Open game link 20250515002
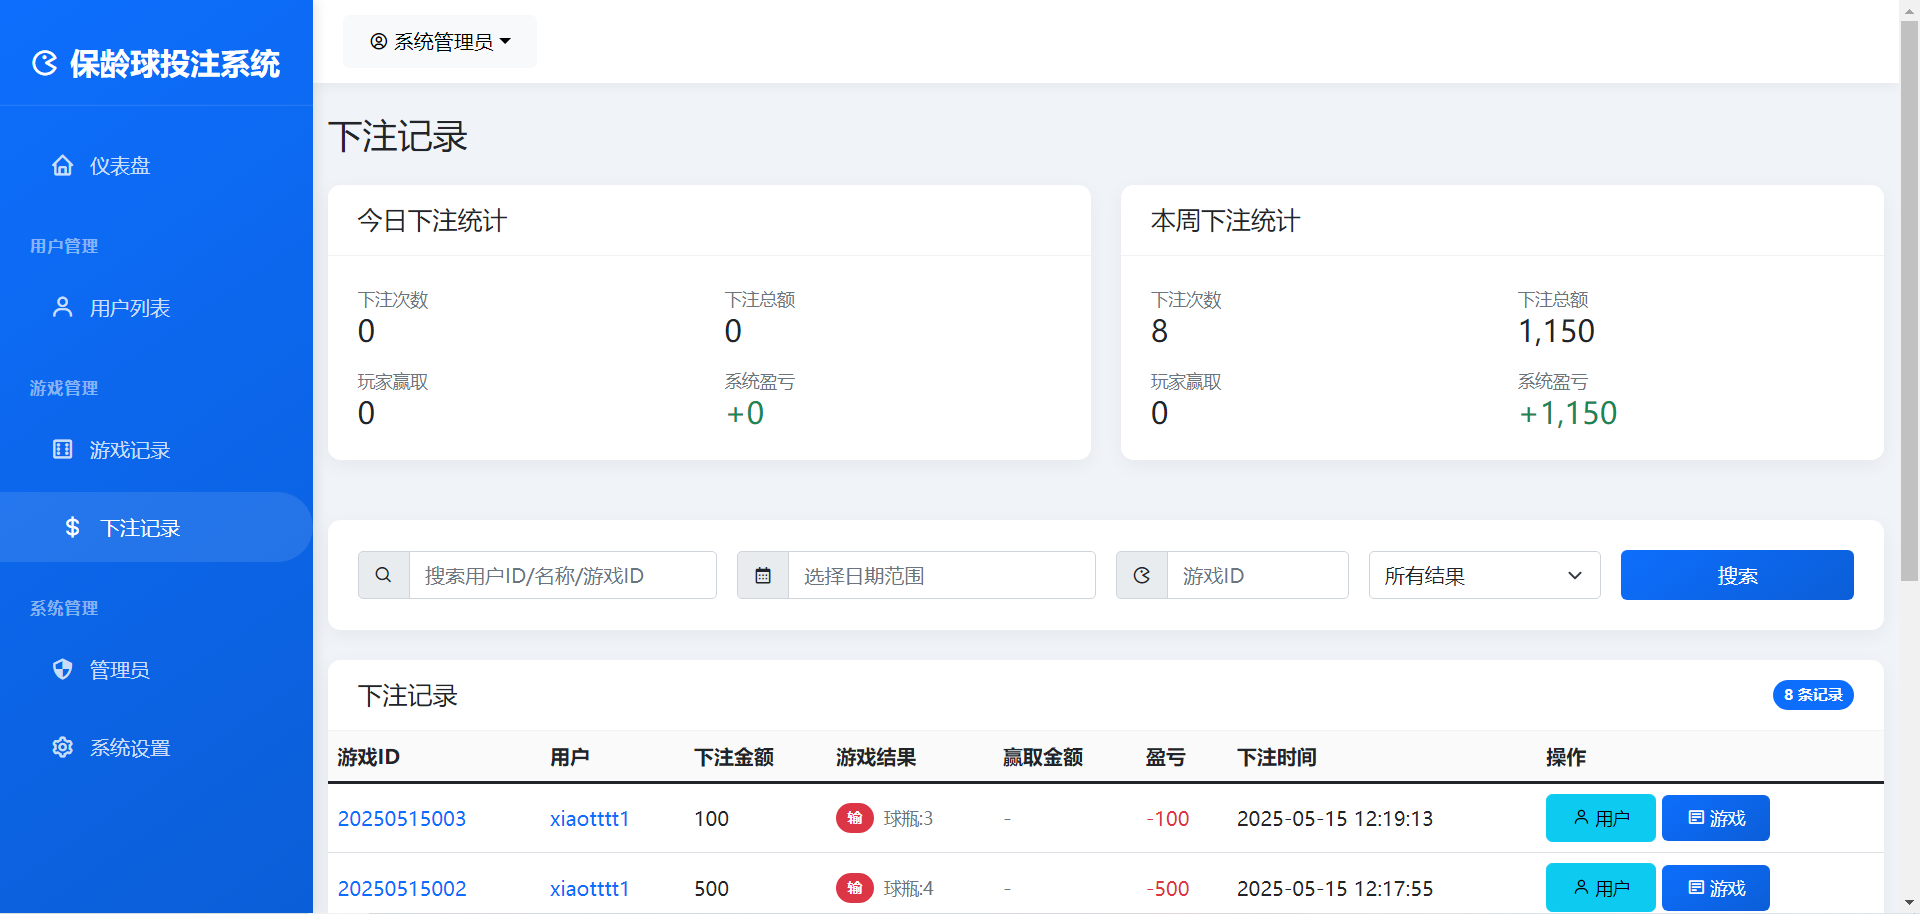The height and width of the screenshot is (914, 1920). click(x=402, y=888)
